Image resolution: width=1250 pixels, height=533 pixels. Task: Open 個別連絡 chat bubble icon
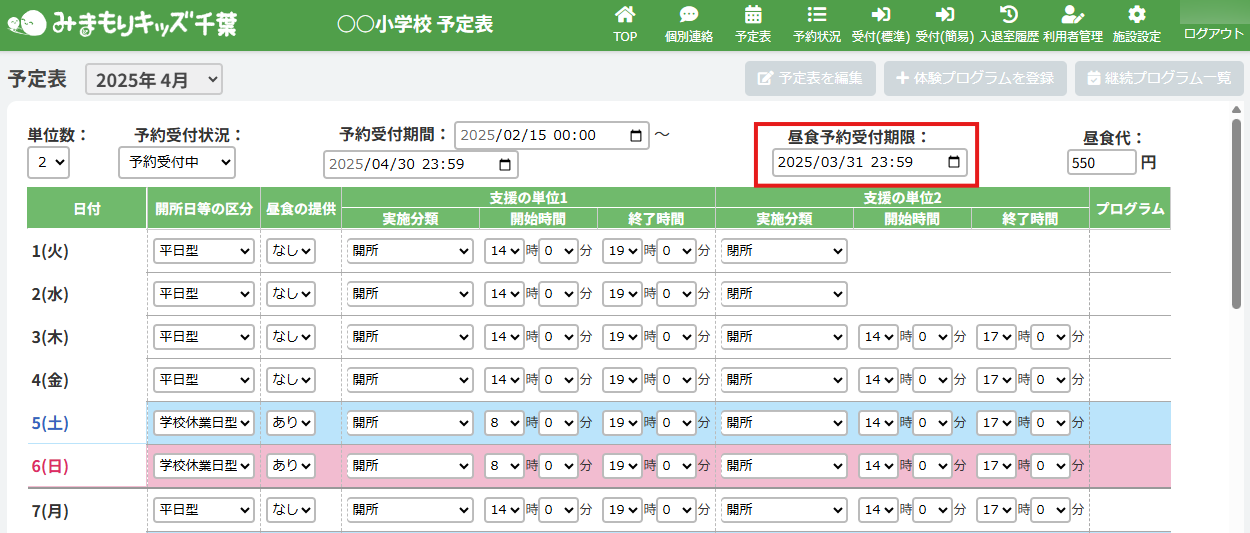688,16
